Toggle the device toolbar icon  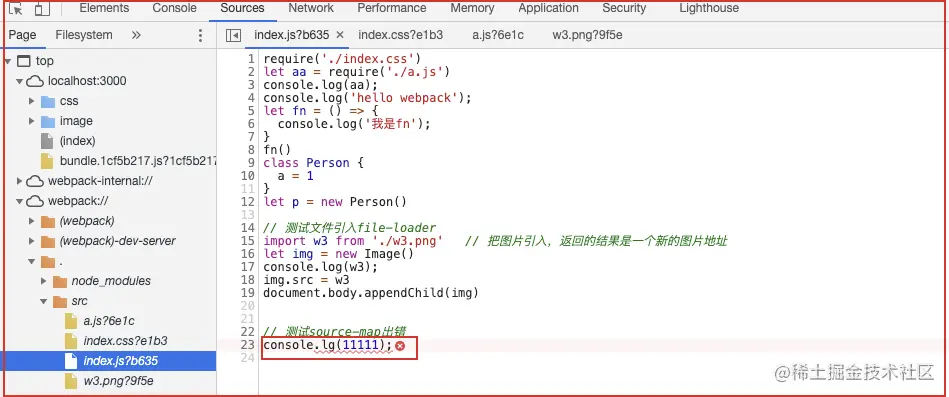click(x=41, y=9)
